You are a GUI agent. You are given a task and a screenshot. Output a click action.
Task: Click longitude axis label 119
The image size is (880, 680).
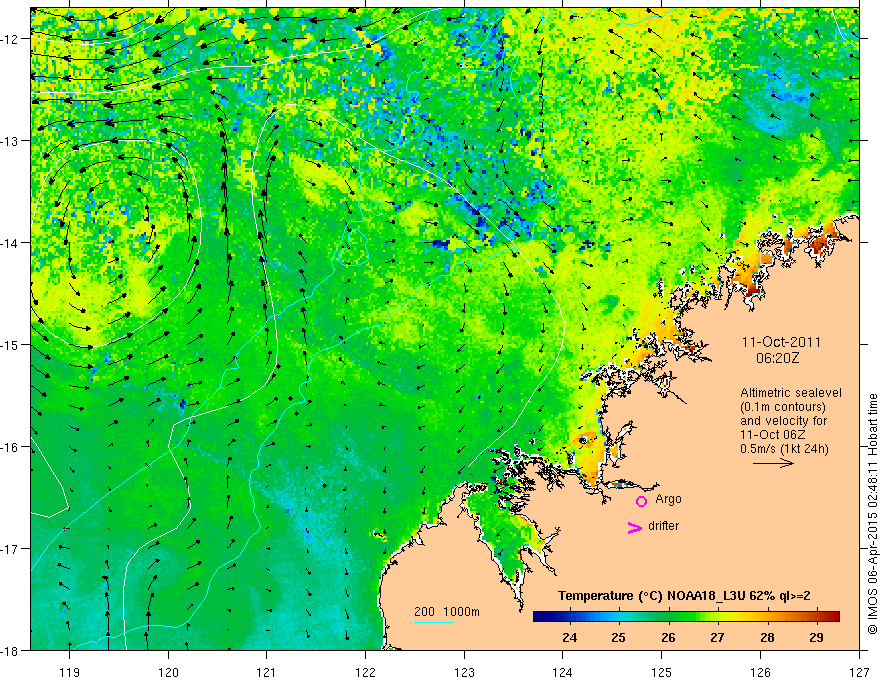tap(70, 672)
